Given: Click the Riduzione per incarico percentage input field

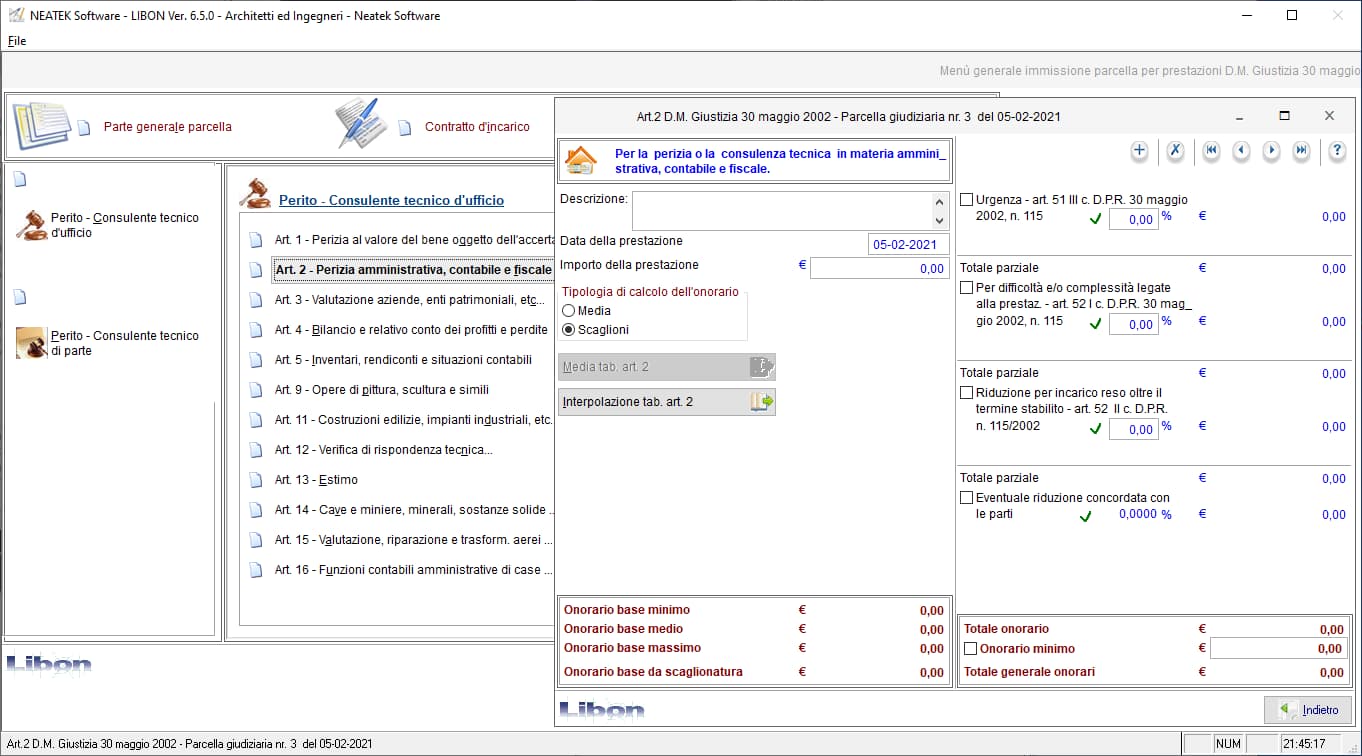Looking at the screenshot, I should 1133,429.
